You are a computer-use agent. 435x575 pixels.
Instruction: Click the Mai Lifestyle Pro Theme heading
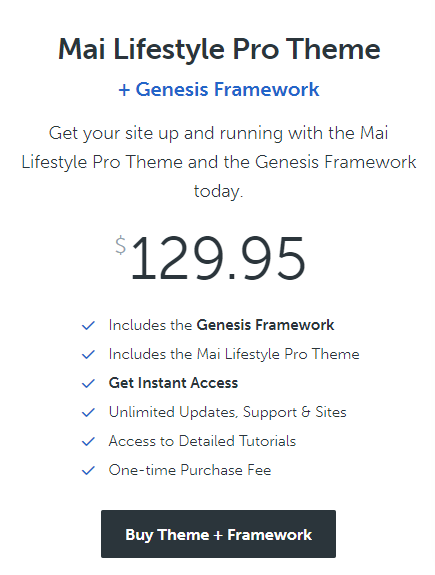coord(219,49)
